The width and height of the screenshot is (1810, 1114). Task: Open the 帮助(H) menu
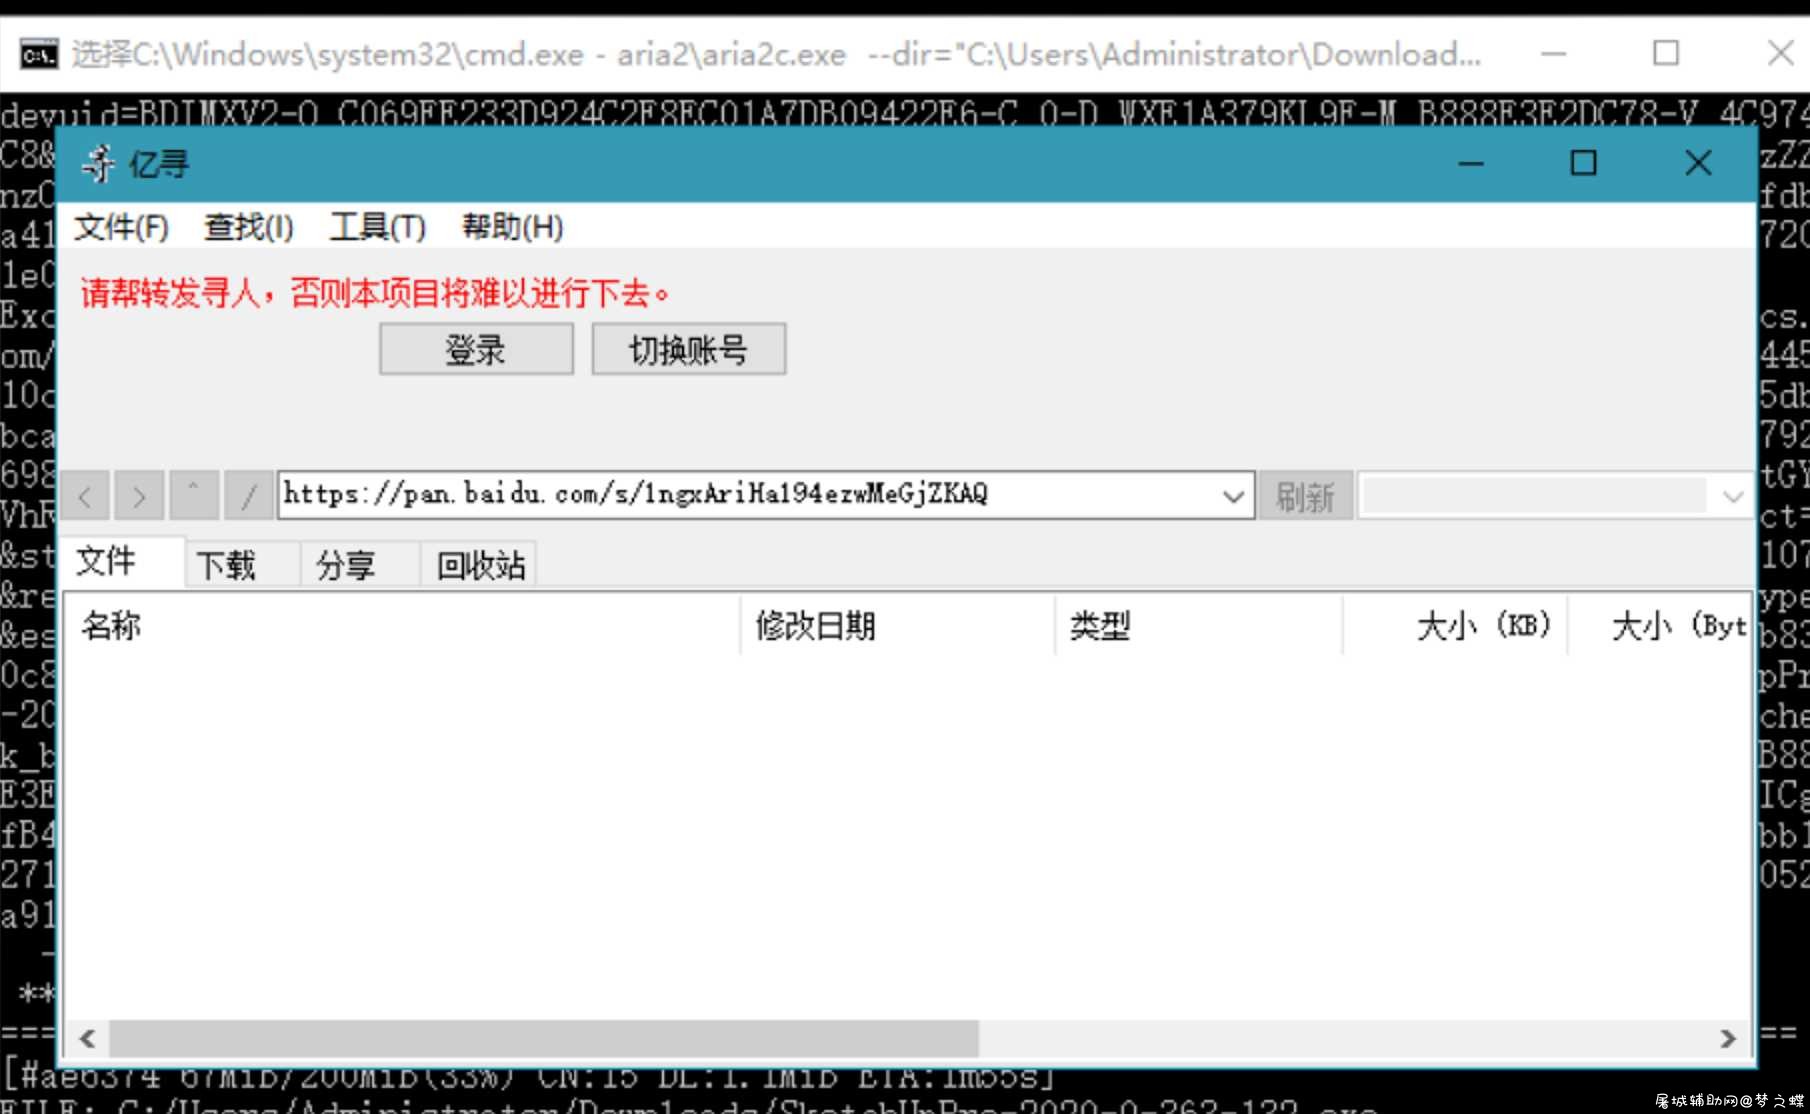(512, 227)
